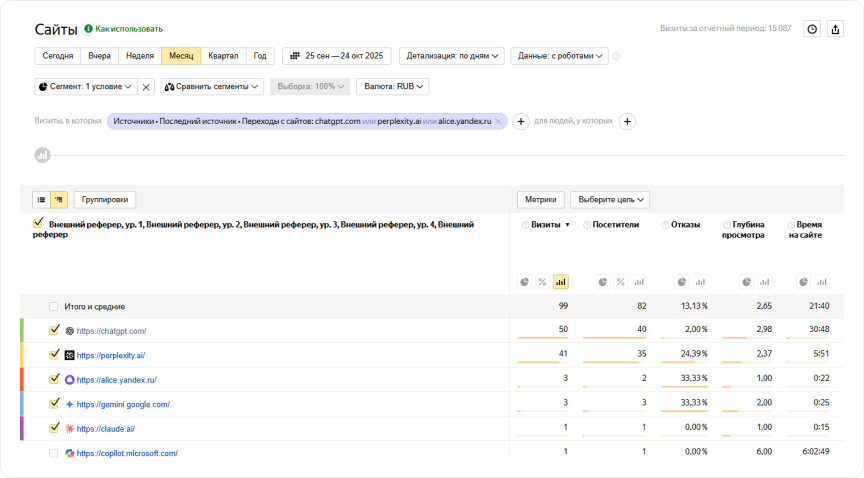Select pie chart icon under Визиты

pos(525,282)
